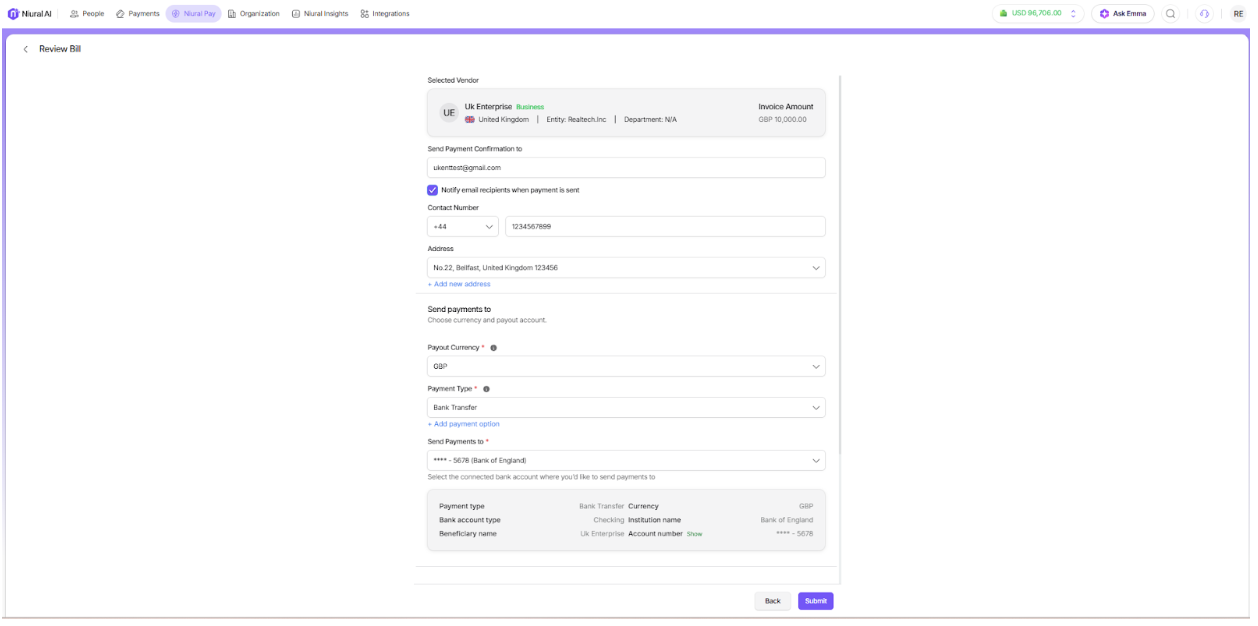Viewport: 1258px width, 626px height.
Task: Show the full account number
Action: click(x=694, y=534)
